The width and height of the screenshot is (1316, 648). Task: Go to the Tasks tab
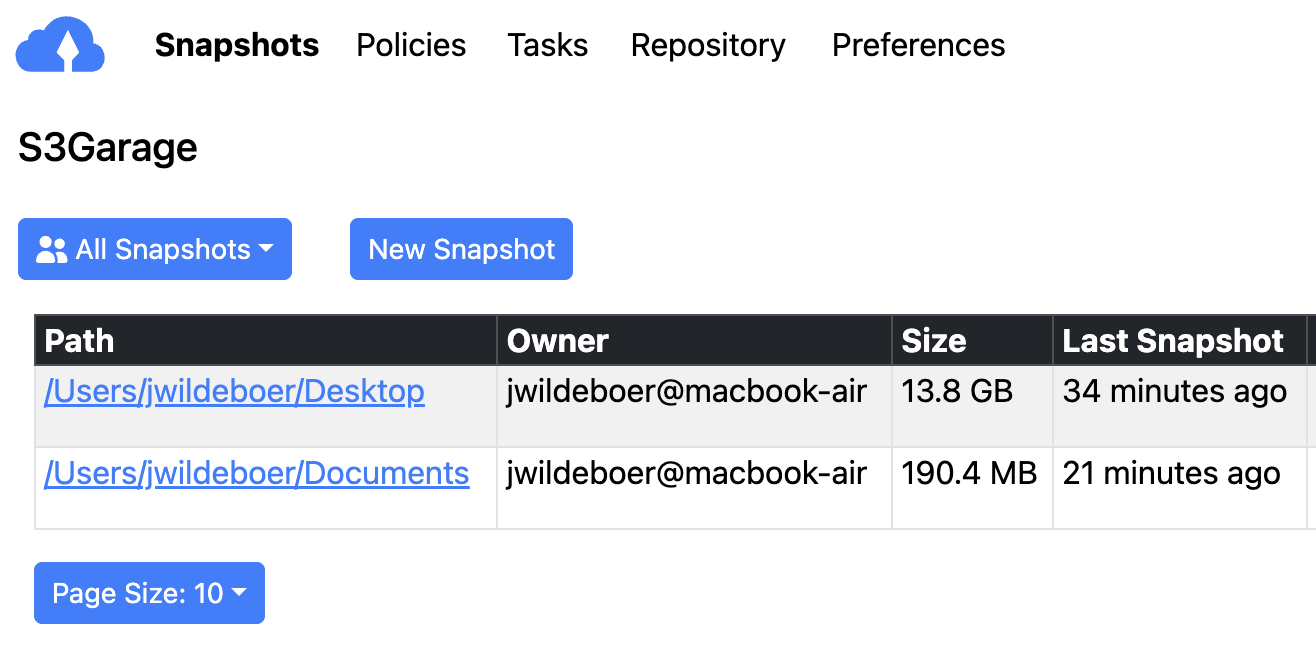pyautogui.click(x=547, y=45)
